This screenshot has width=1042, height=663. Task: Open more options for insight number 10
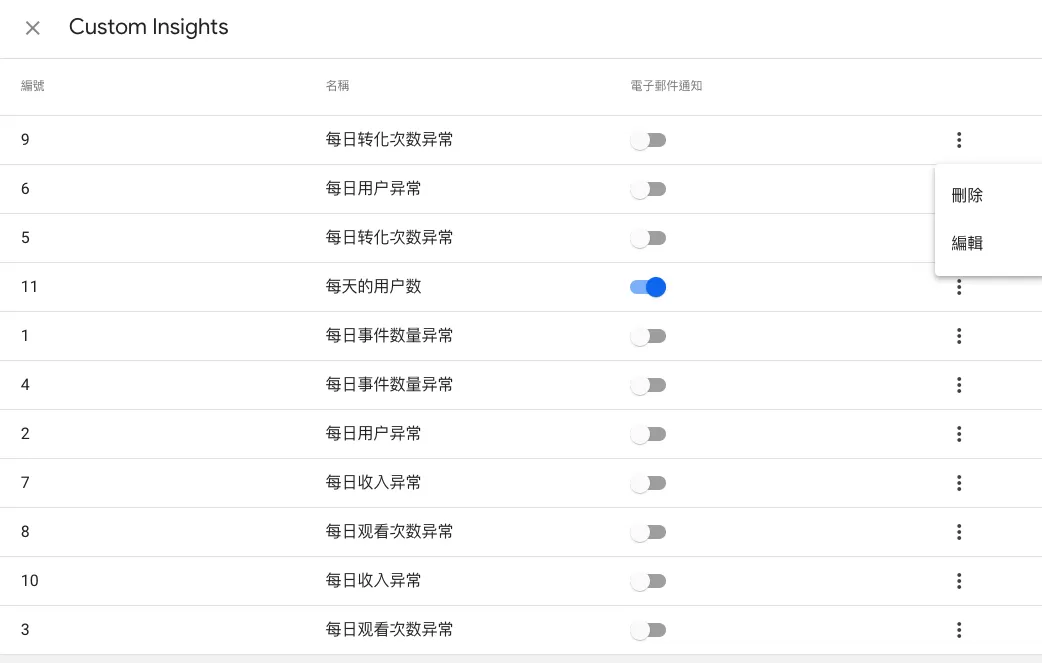pyautogui.click(x=959, y=581)
